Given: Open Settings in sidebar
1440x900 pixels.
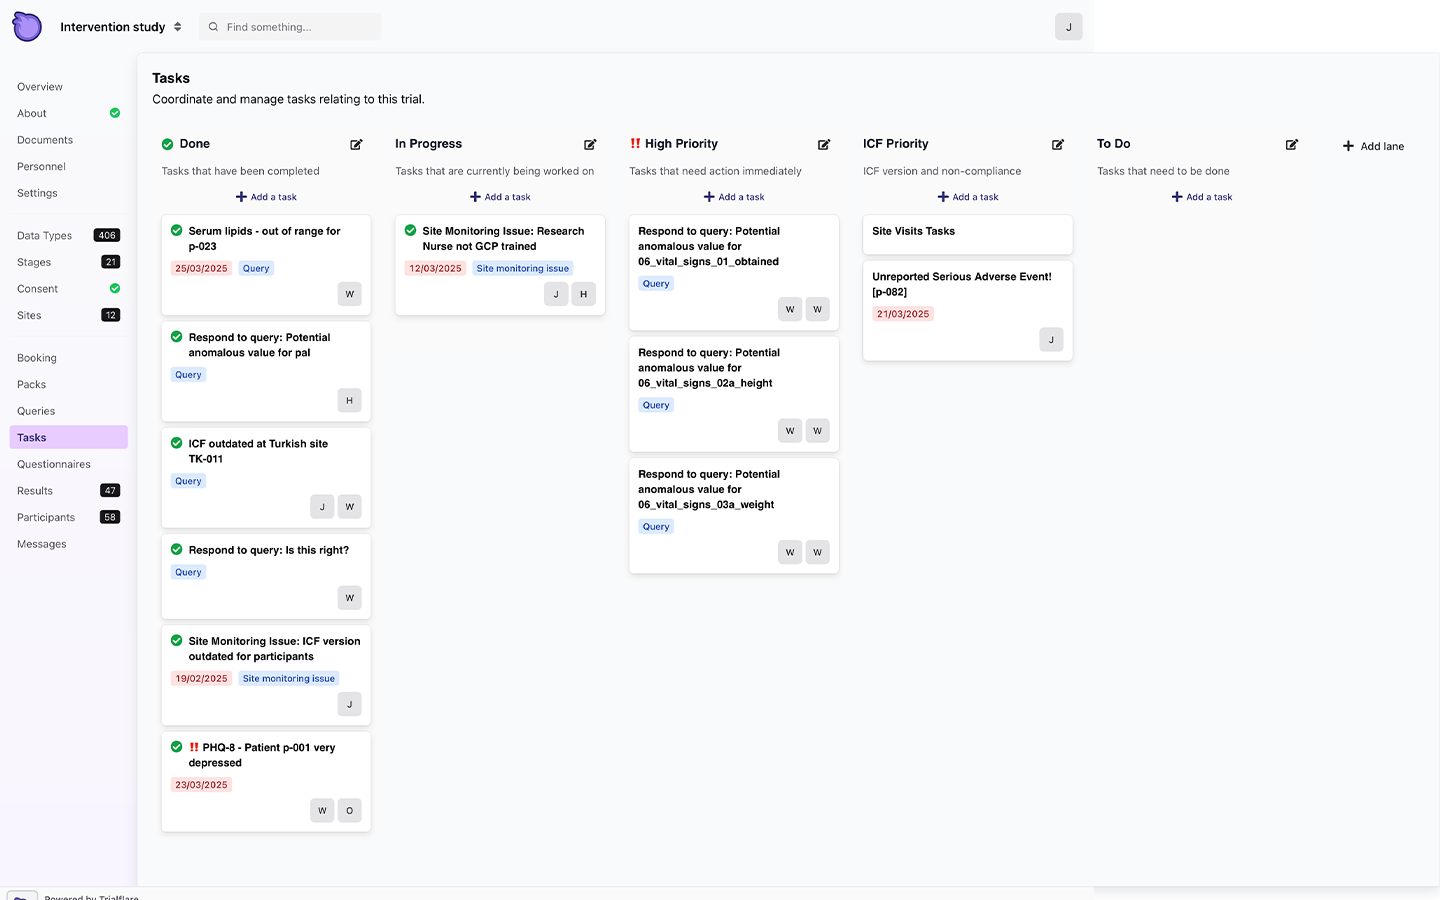Looking at the screenshot, I should (37, 193).
